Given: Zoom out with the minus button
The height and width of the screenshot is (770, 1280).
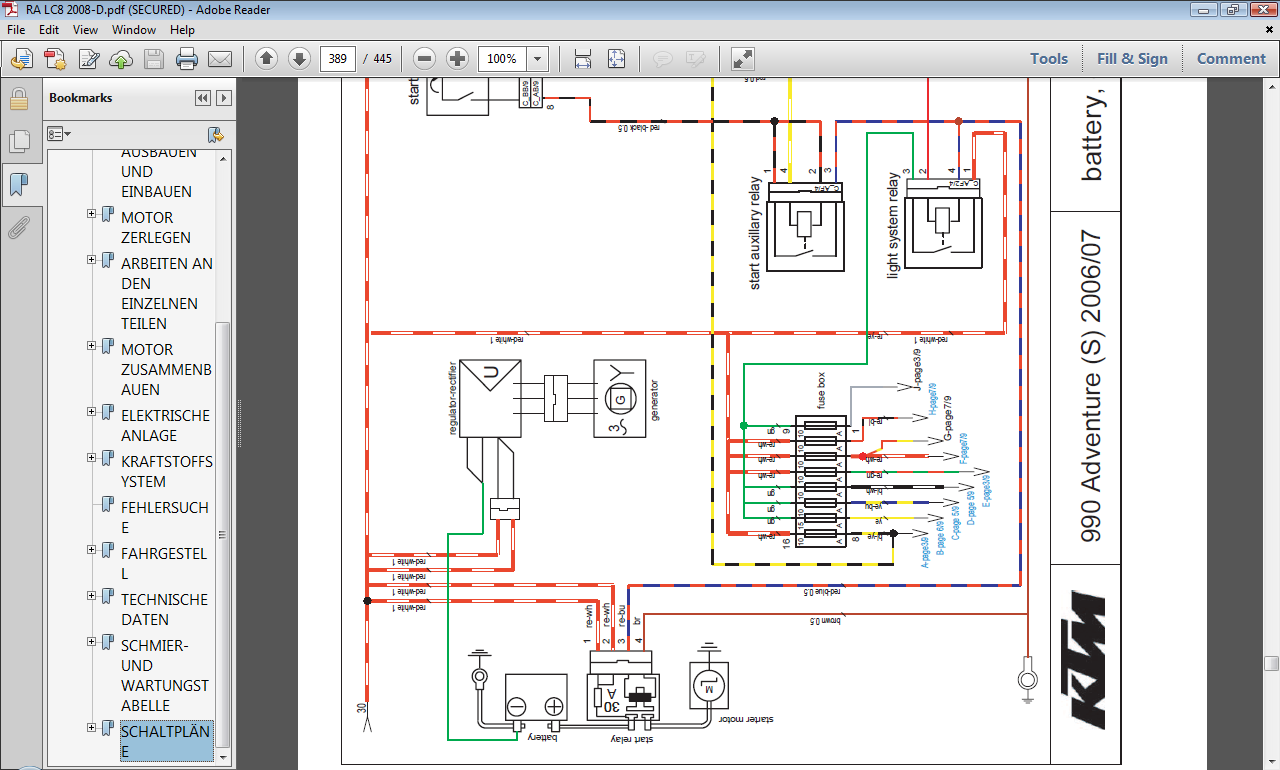Looking at the screenshot, I should pyautogui.click(x=424, y=59).
